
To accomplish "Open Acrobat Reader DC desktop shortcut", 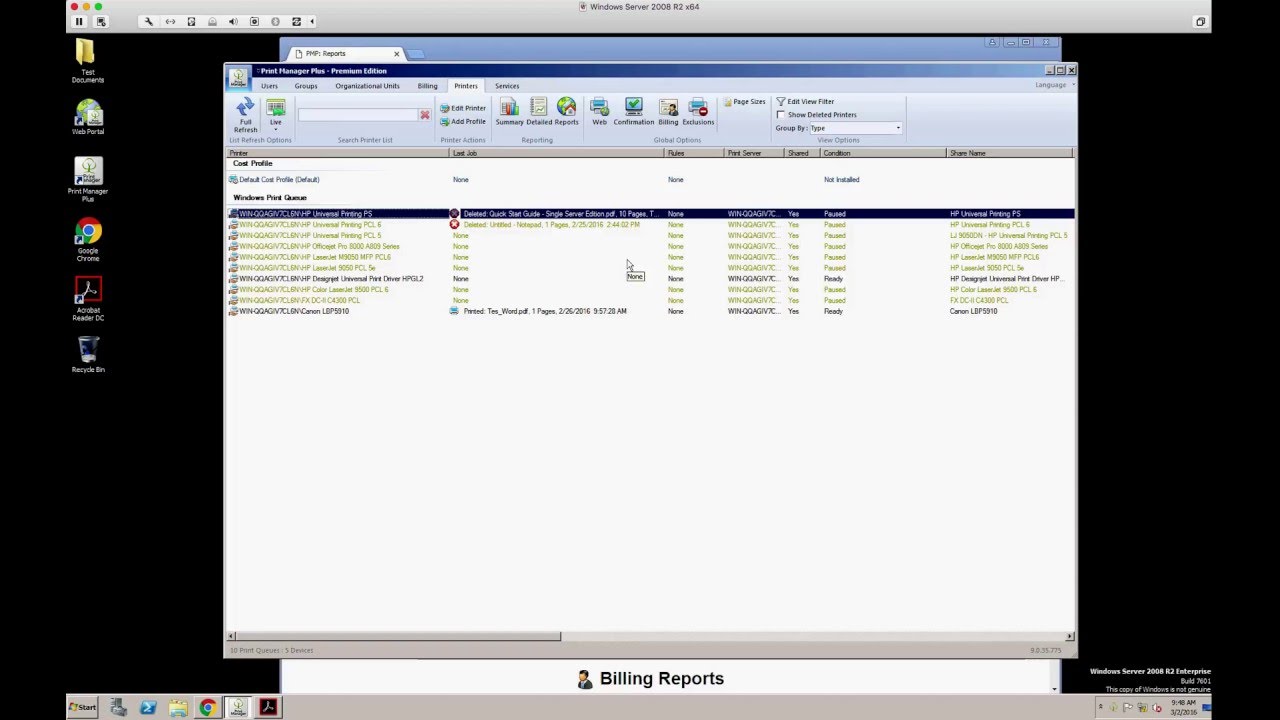I will 88,299.
